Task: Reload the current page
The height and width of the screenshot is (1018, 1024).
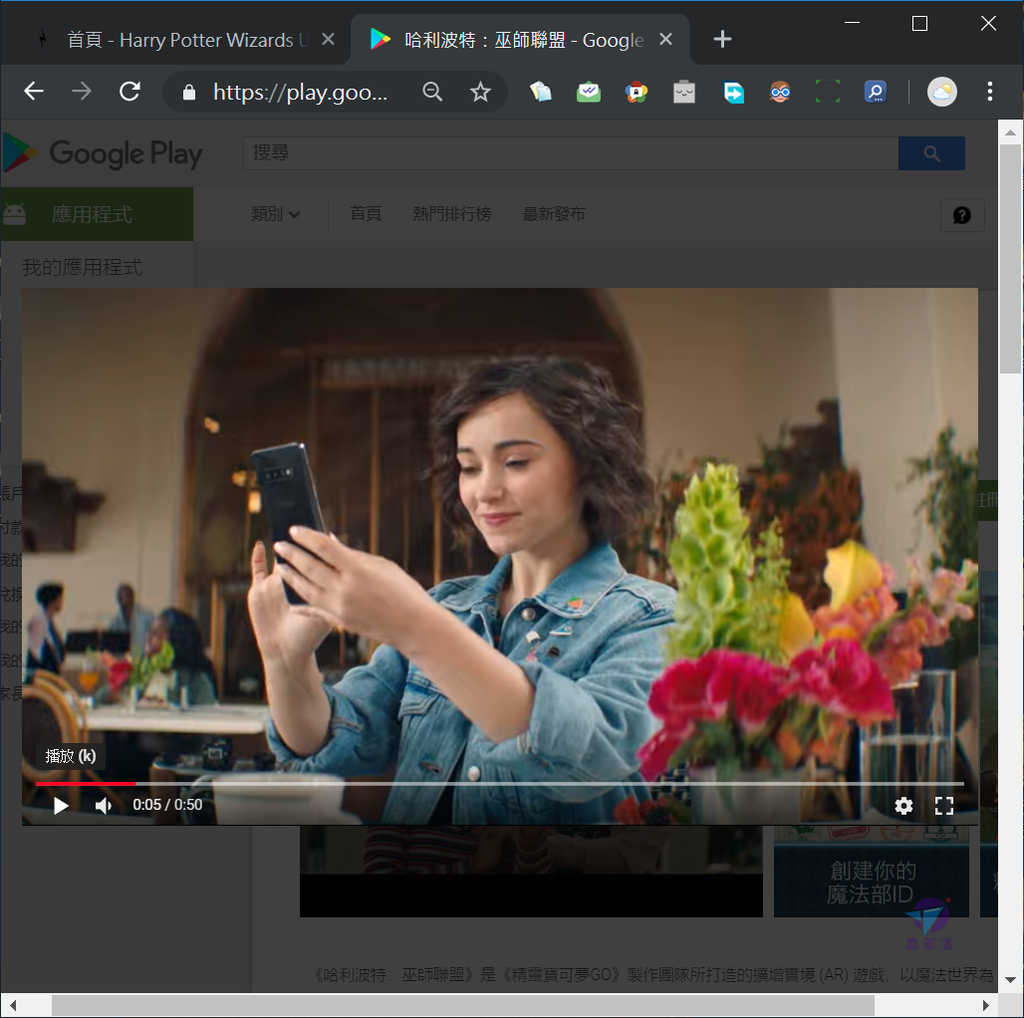Action: pos(130,91)
